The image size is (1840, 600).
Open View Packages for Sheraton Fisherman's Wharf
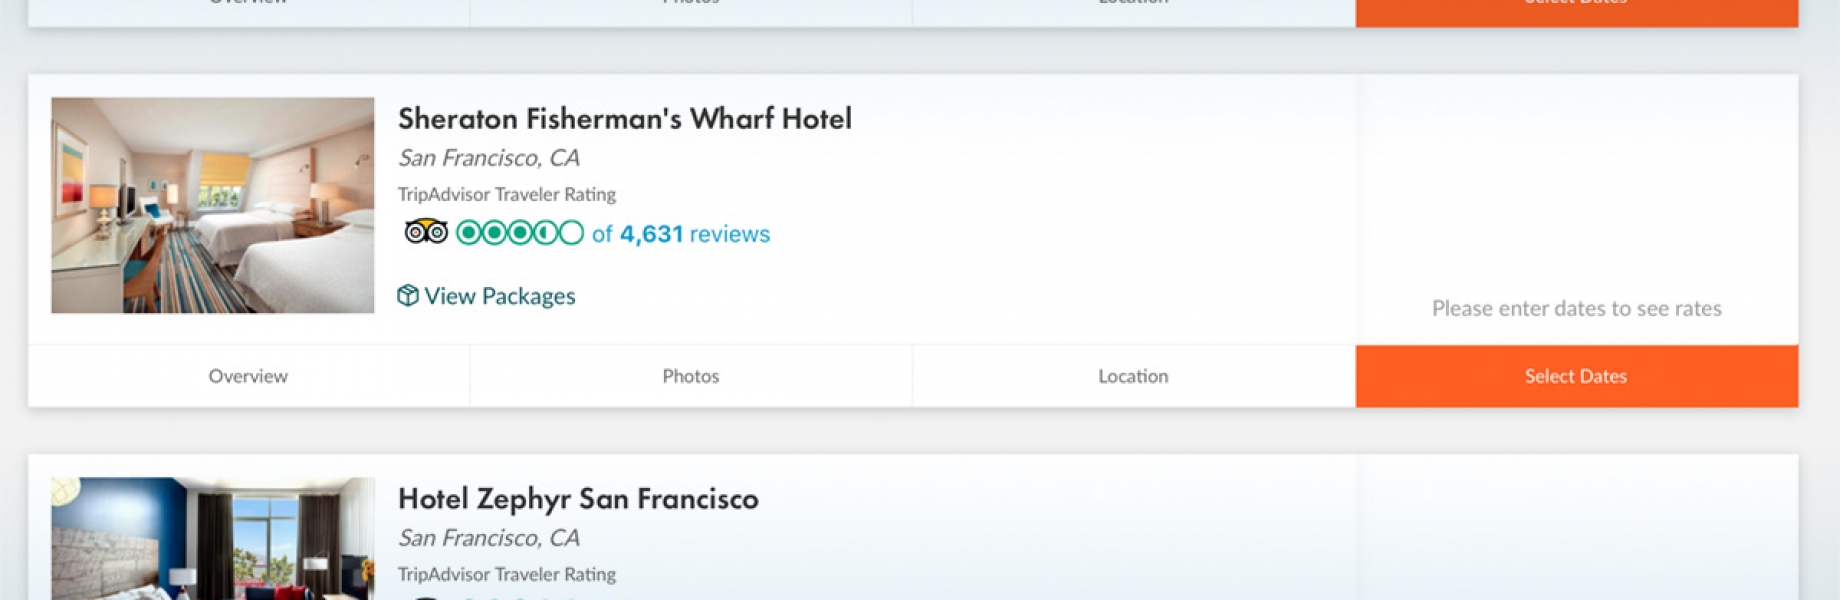point(499,296)
